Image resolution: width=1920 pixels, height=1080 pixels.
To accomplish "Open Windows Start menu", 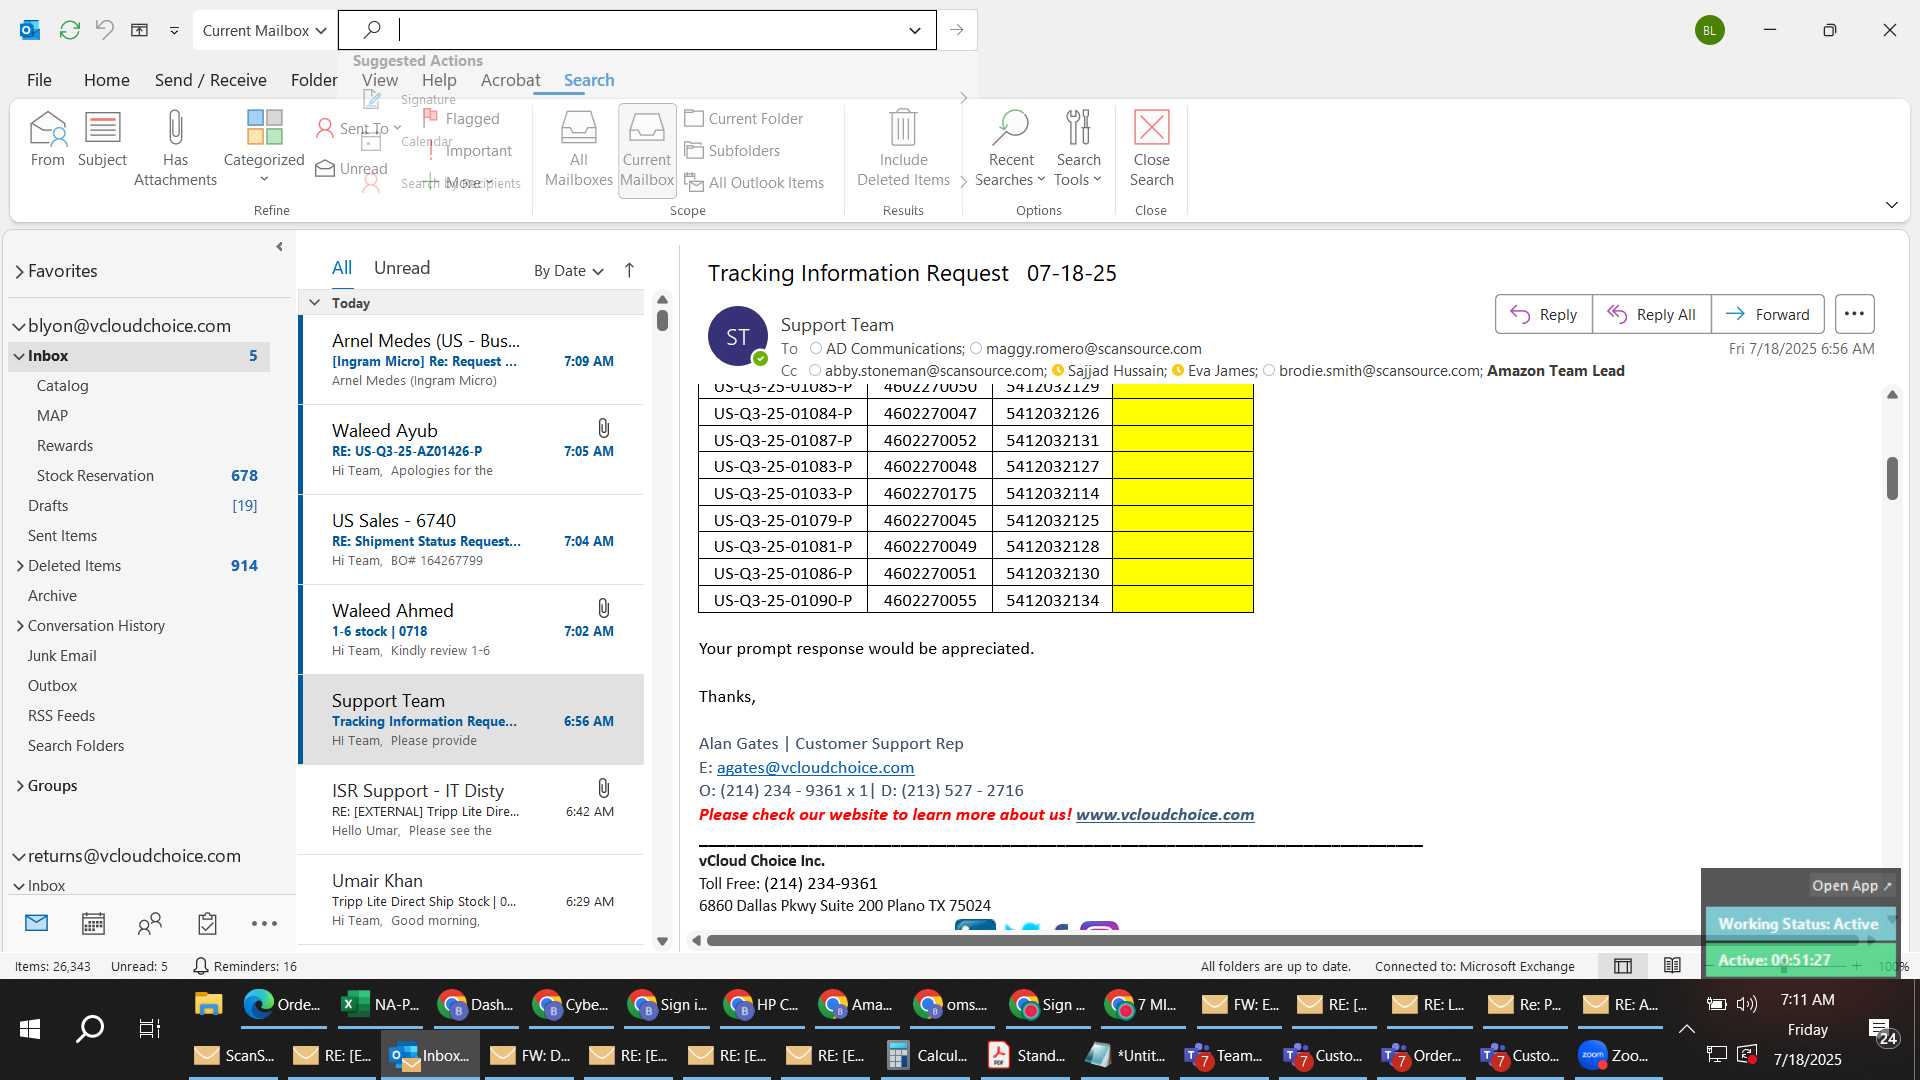I will 30,1029.
